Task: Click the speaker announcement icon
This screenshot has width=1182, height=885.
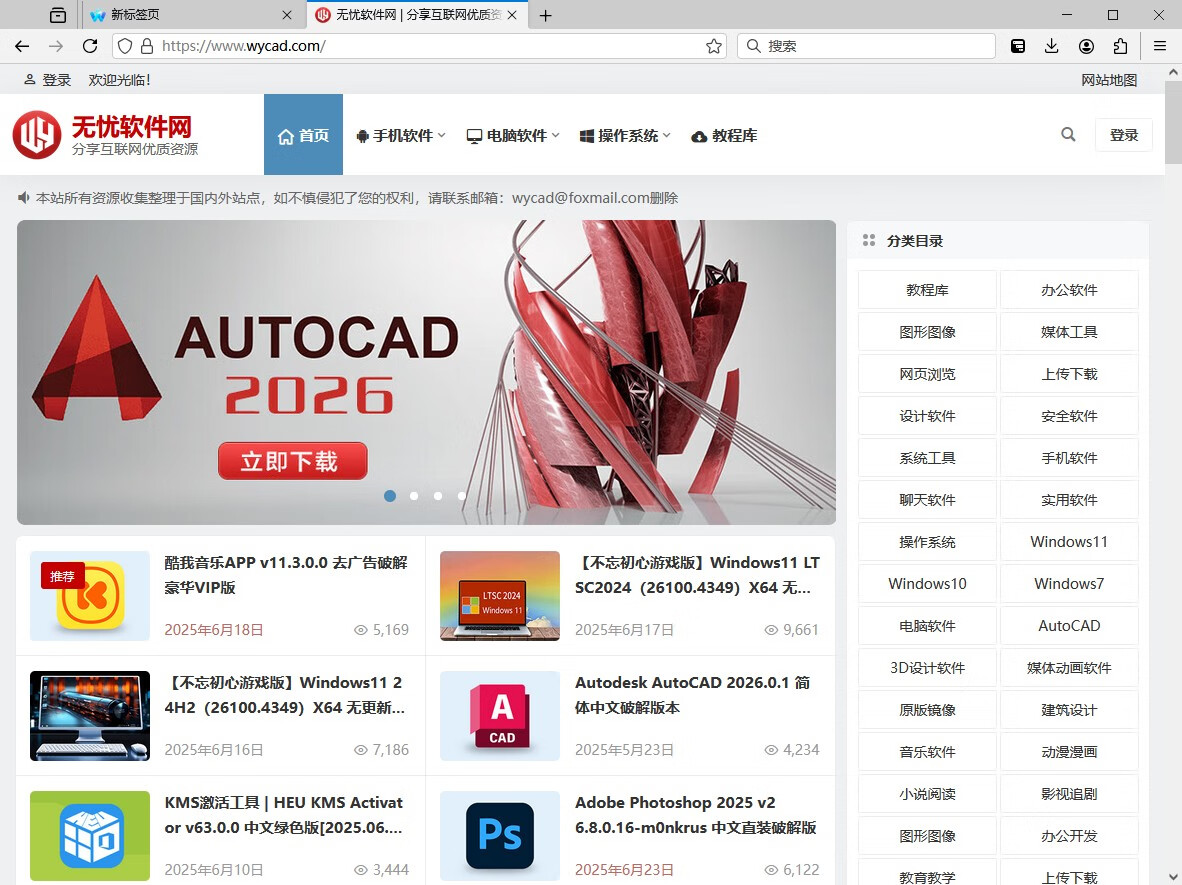Action: tap(23, 197)
